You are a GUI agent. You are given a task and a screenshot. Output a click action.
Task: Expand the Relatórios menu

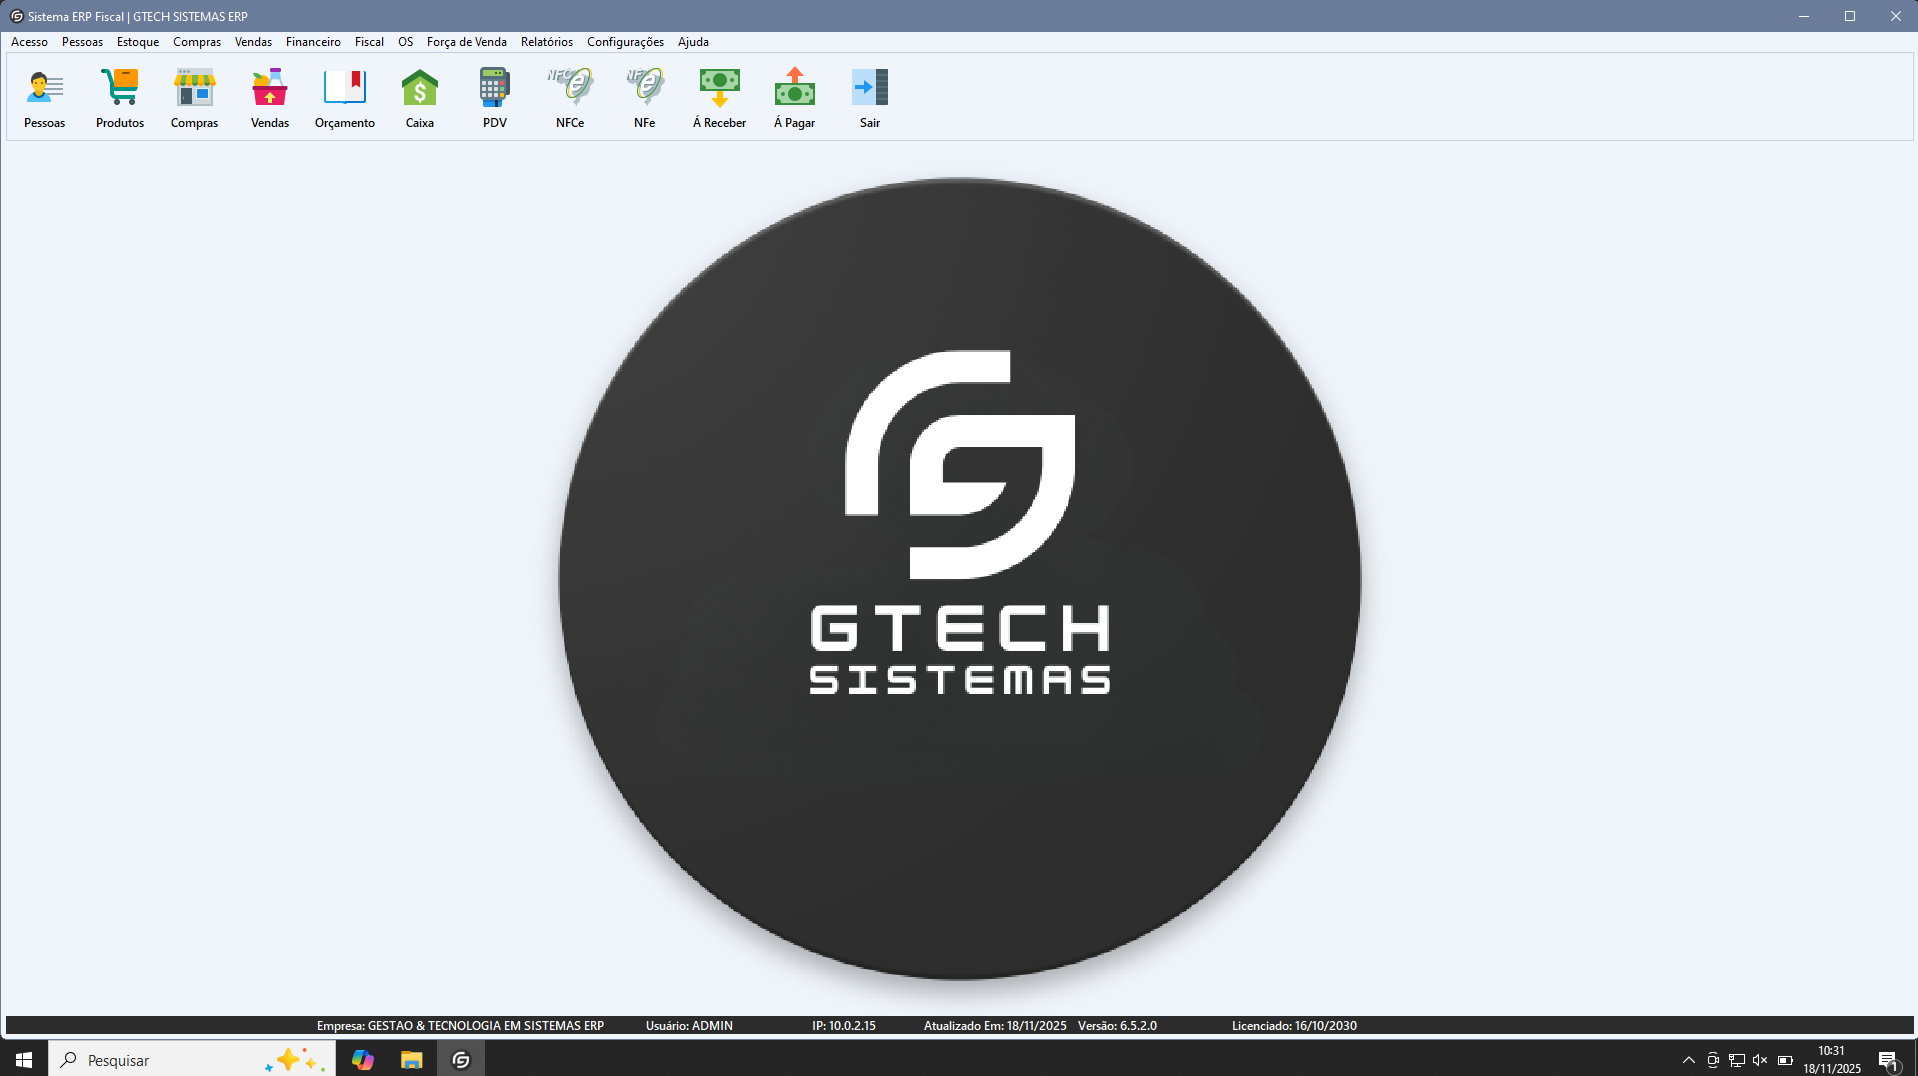click(546, 42)
